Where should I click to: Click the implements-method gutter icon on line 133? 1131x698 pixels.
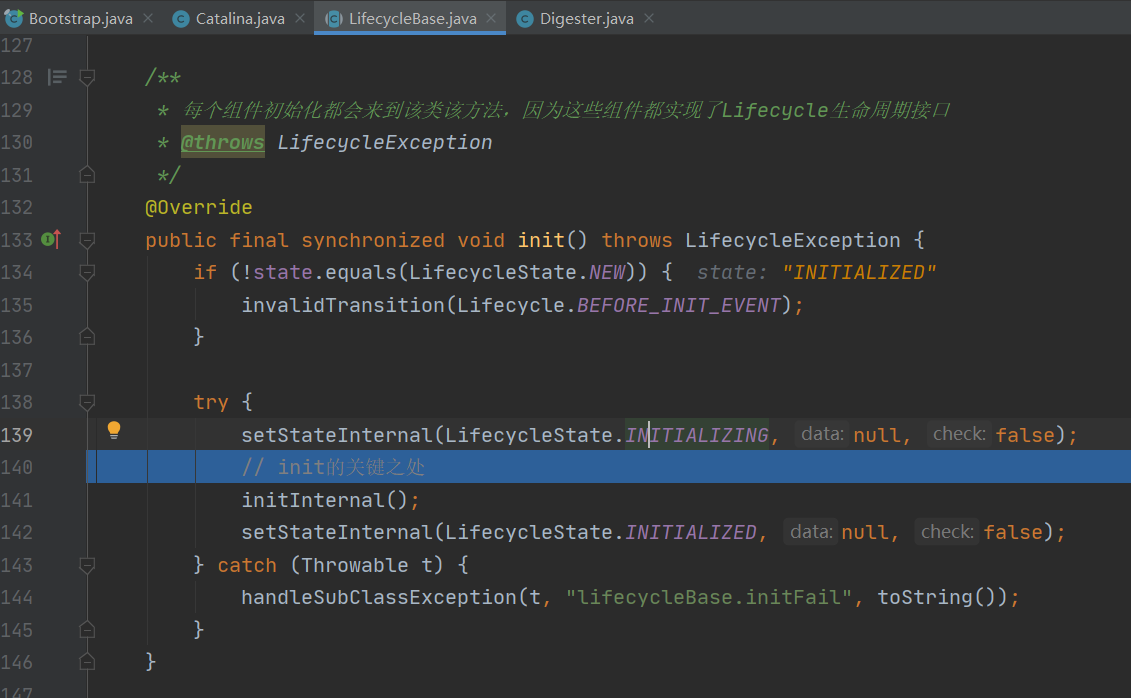click(x=51, y=239)
